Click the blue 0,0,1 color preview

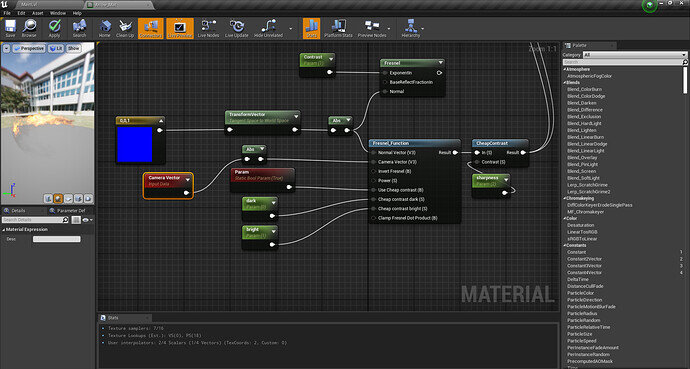click(x=135, y=144)
